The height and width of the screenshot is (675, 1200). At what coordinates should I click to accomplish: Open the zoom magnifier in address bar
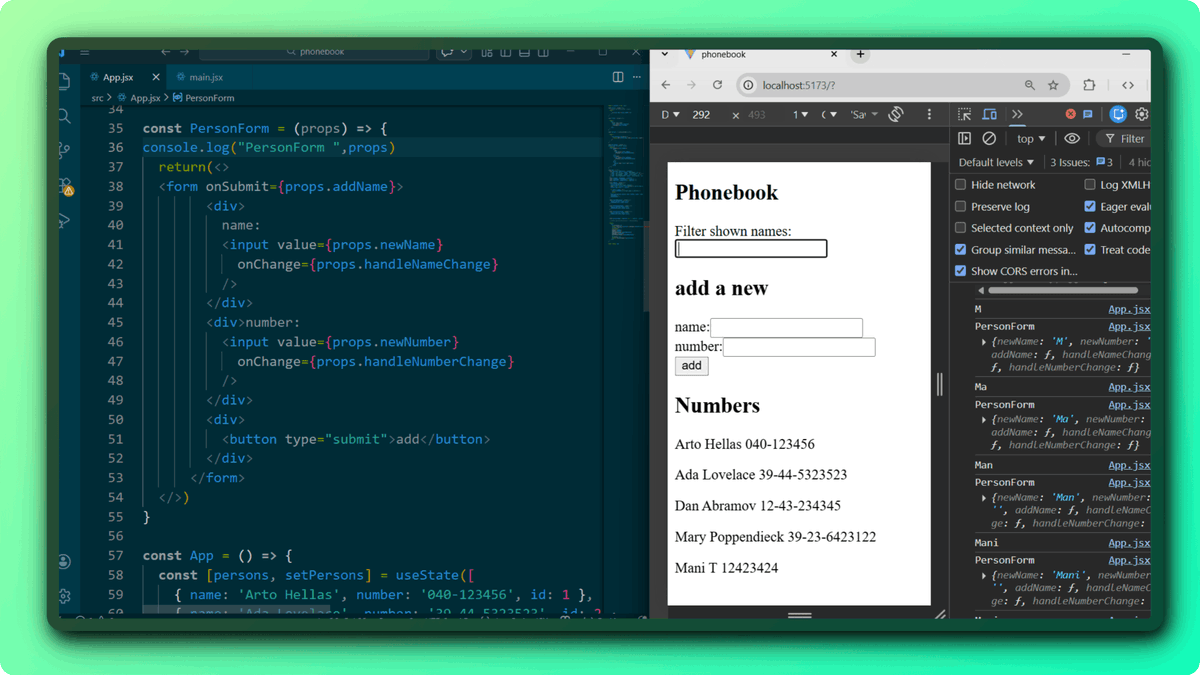click(1029, 85)
